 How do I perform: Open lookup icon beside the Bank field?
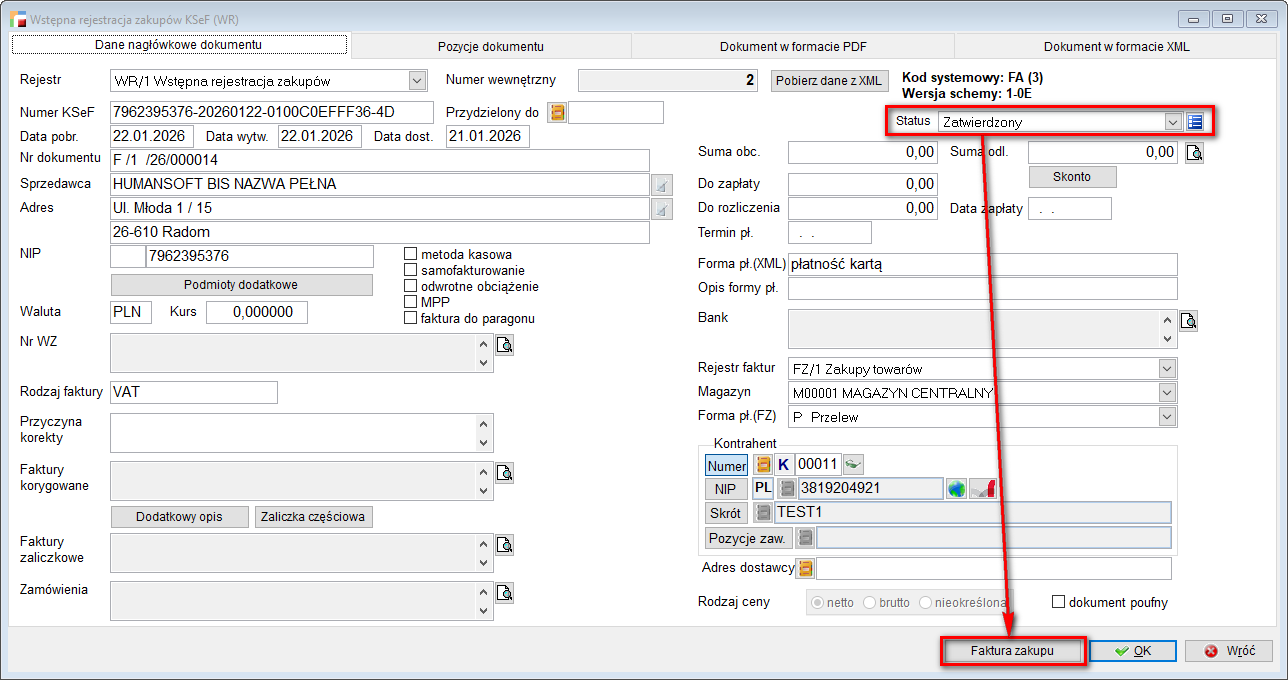(x=1188, y=321)
